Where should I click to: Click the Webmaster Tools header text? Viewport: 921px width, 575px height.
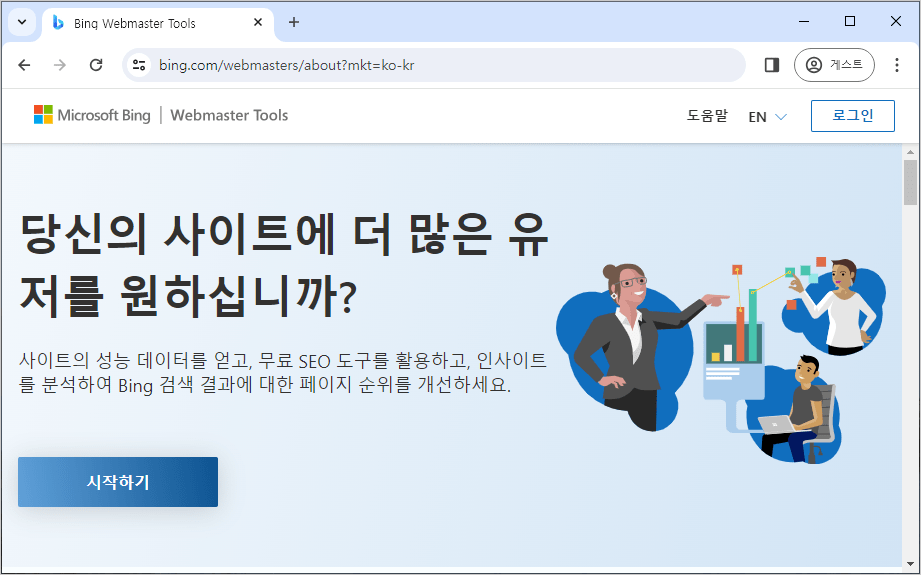[x=229, y=115]
